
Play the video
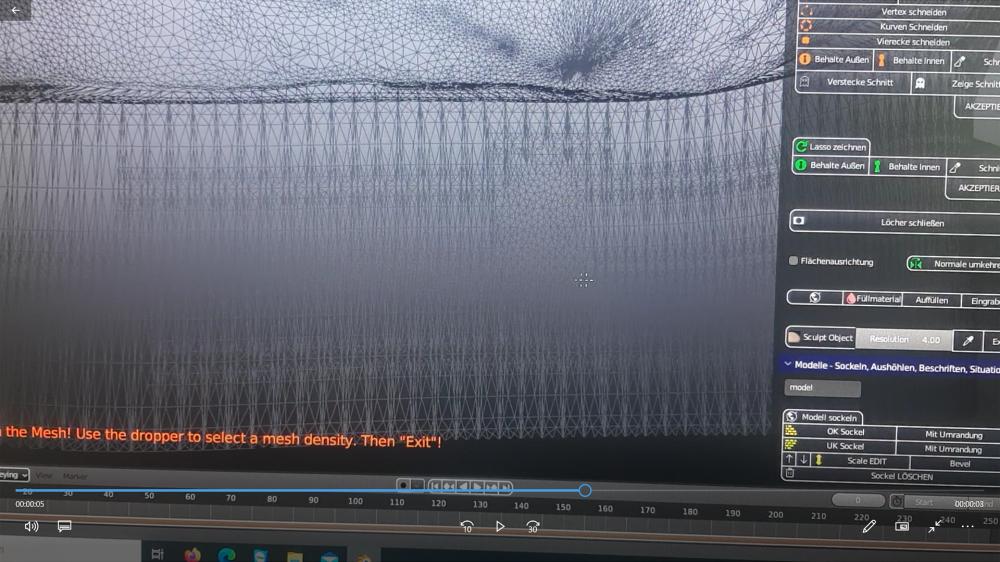click(x=500, y=526)
